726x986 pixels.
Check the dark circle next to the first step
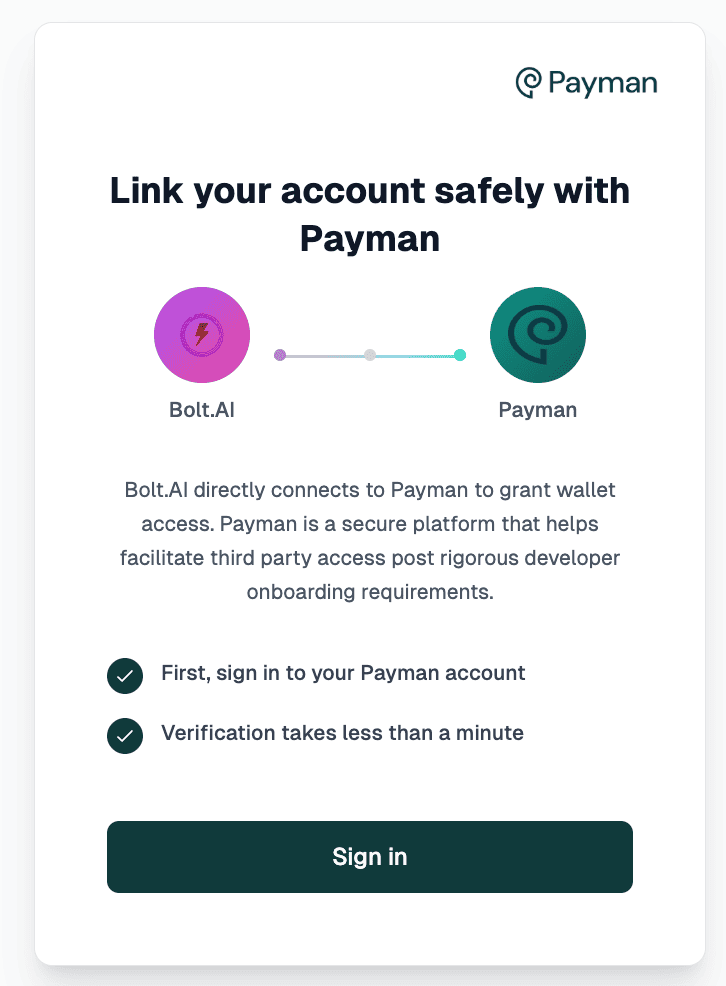pos(125,675)
